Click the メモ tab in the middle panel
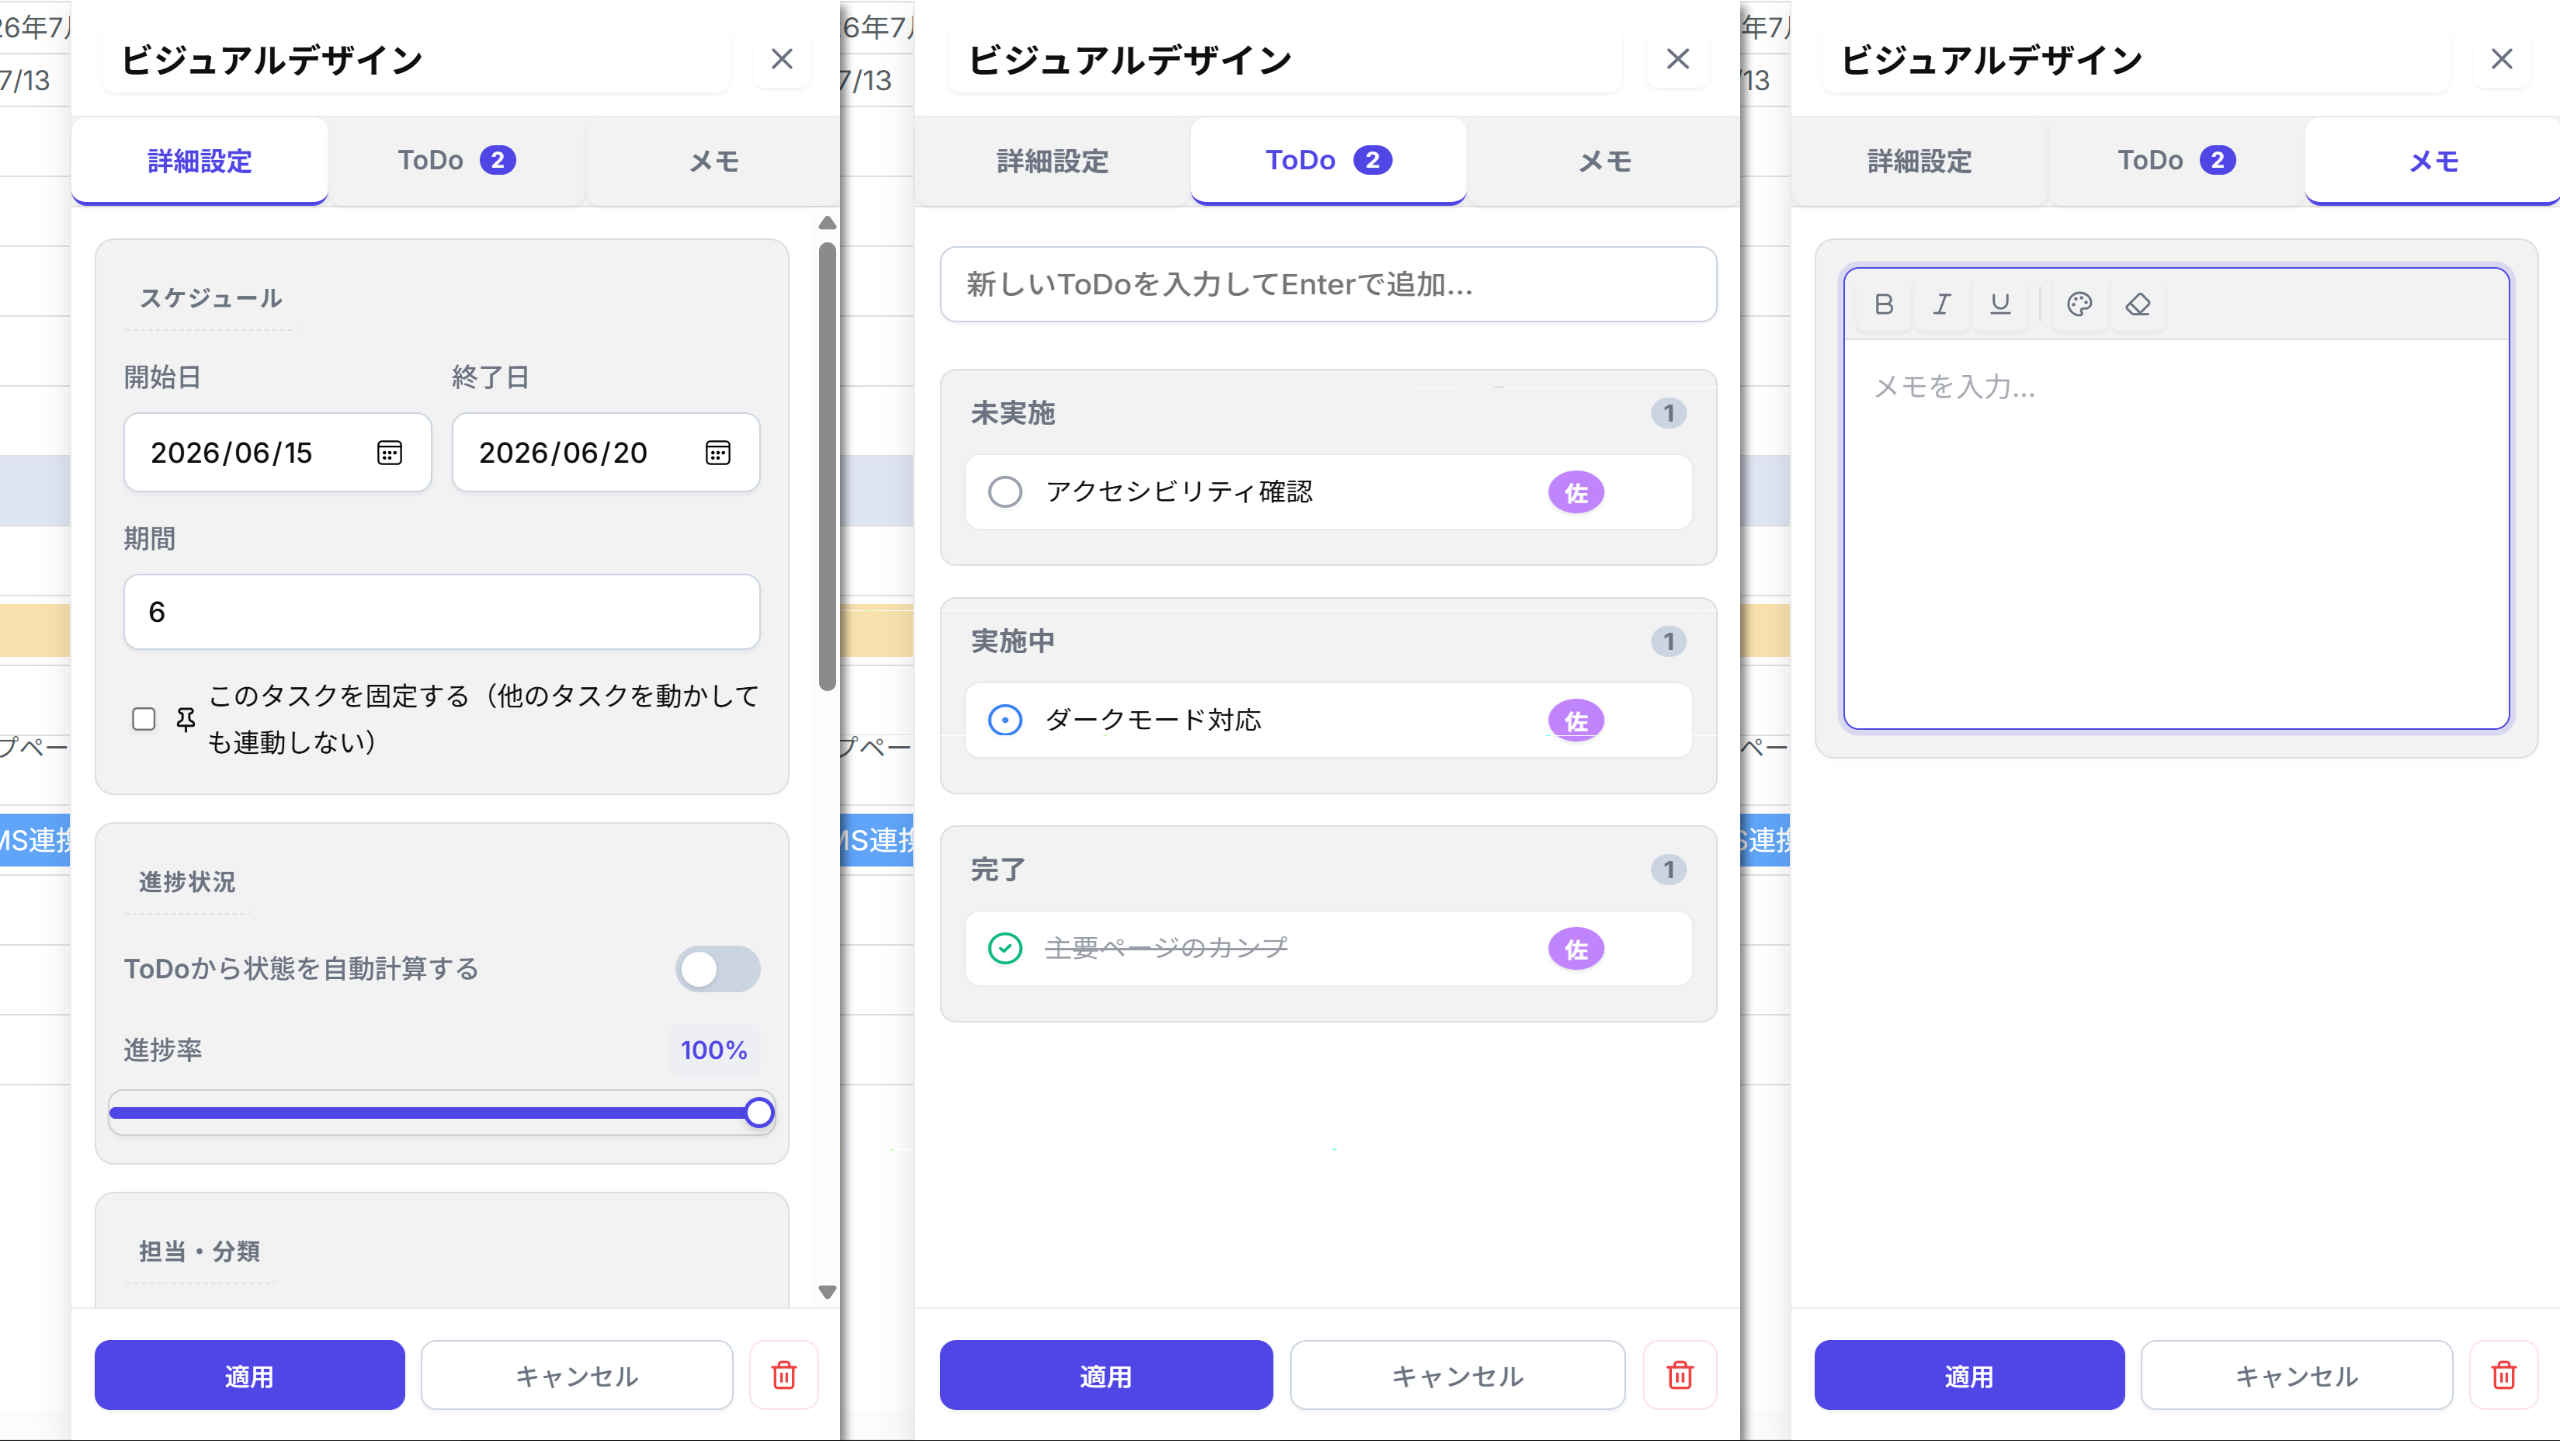The height and width of the screenshot is (1441, 2560). [x=1604, y=161]
